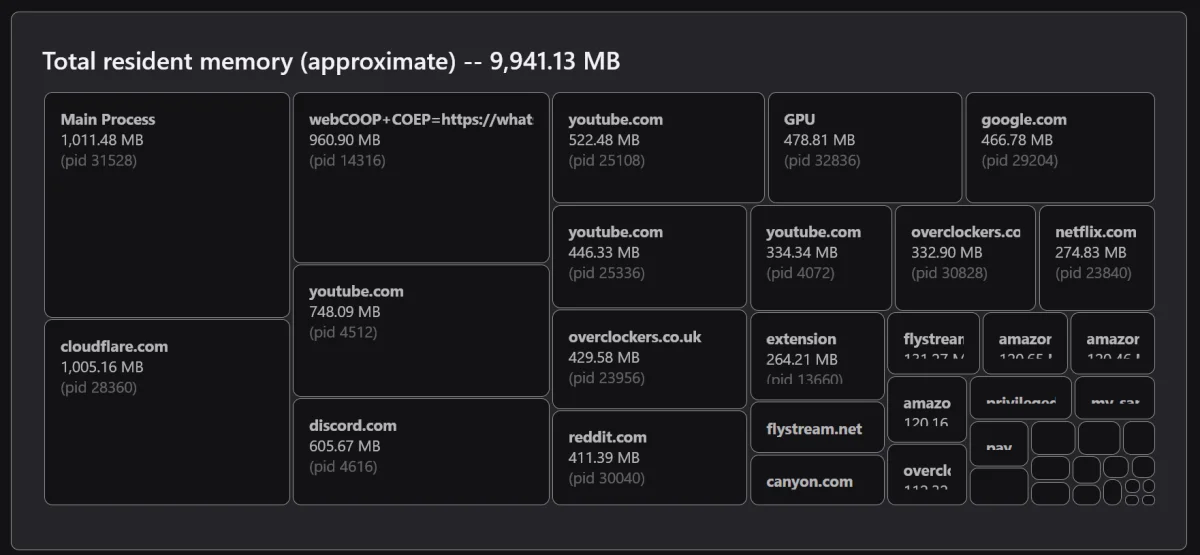Select small flystream tile beside extension

click(933, 343)
